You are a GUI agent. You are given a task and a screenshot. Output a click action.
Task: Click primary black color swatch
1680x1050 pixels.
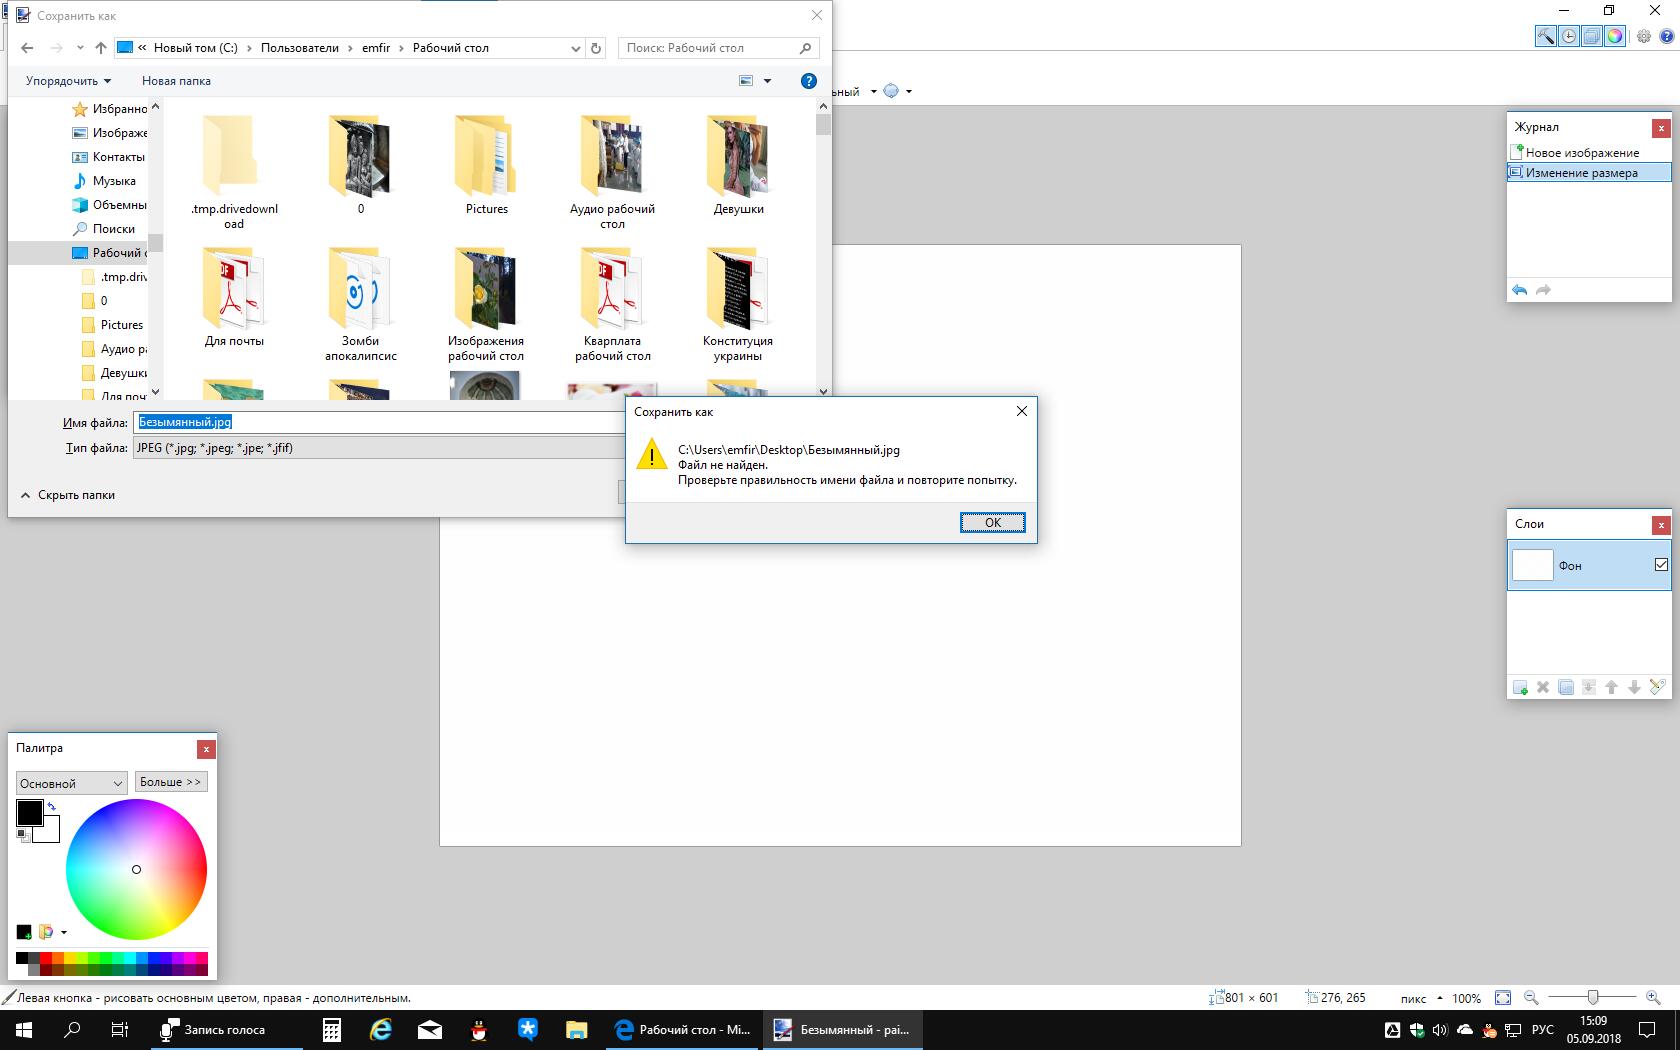29,813
